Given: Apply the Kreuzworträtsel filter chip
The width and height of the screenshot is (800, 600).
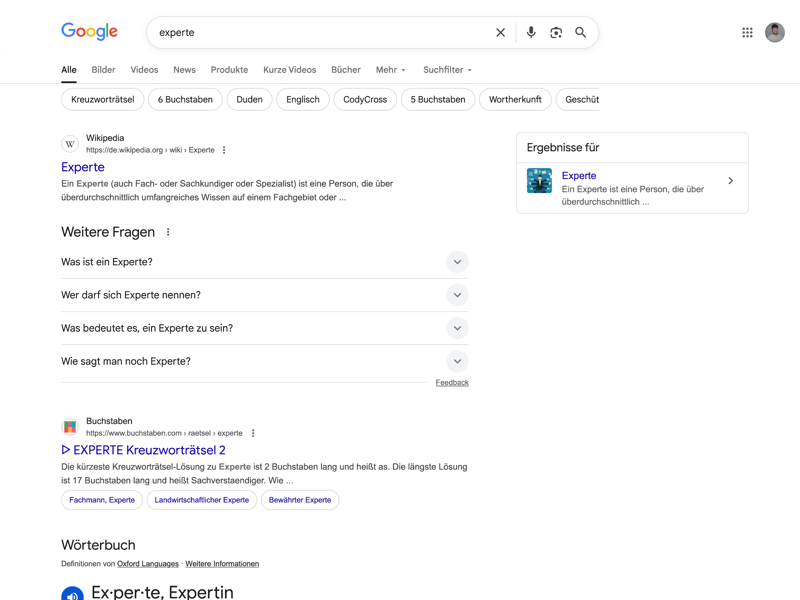Looking at the screenshot, I should 103,99.
